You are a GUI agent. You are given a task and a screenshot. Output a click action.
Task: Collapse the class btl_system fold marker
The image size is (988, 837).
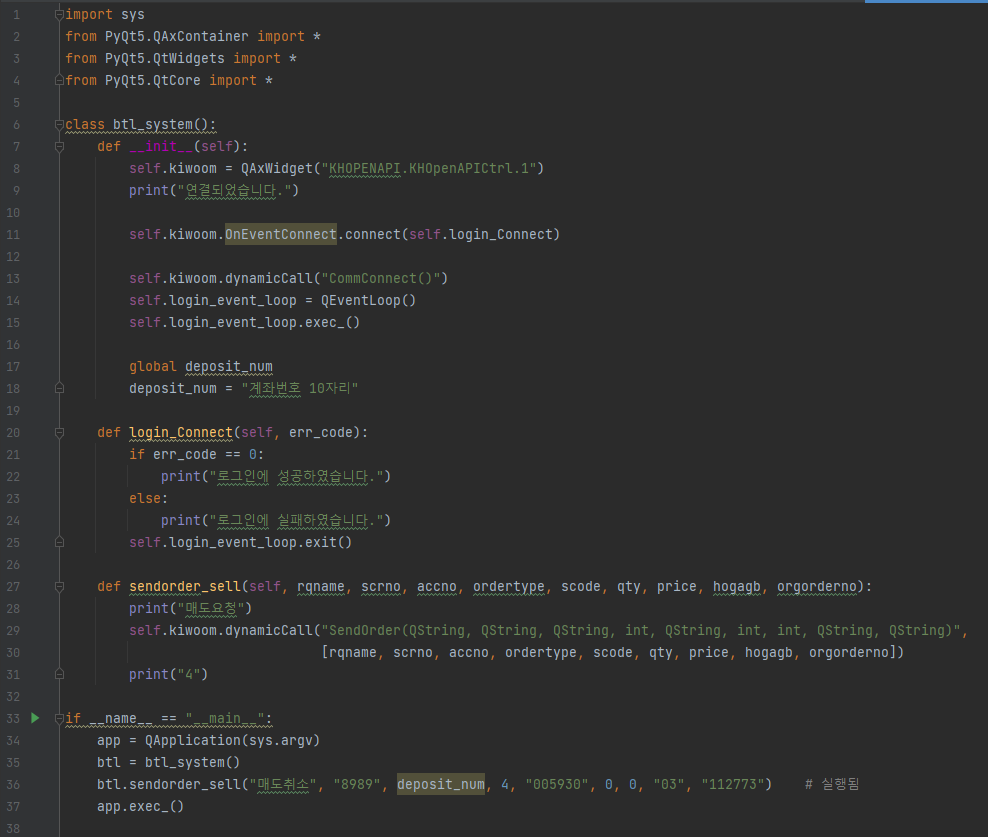[x=59, y=124]
